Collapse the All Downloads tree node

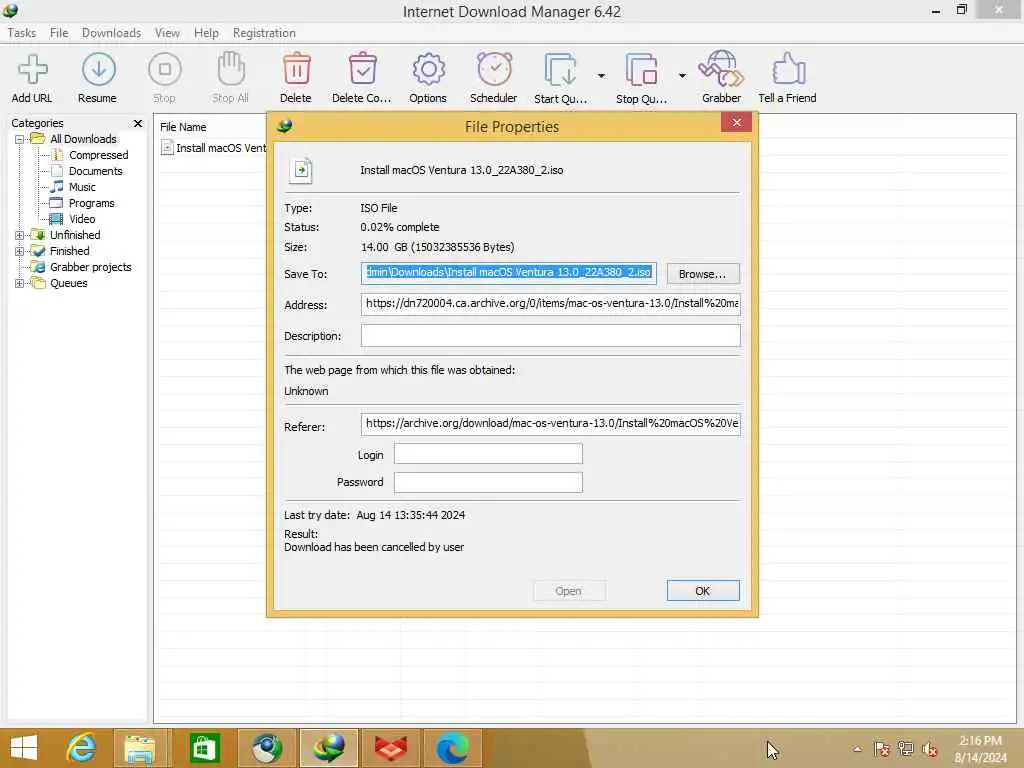point(20,139)
